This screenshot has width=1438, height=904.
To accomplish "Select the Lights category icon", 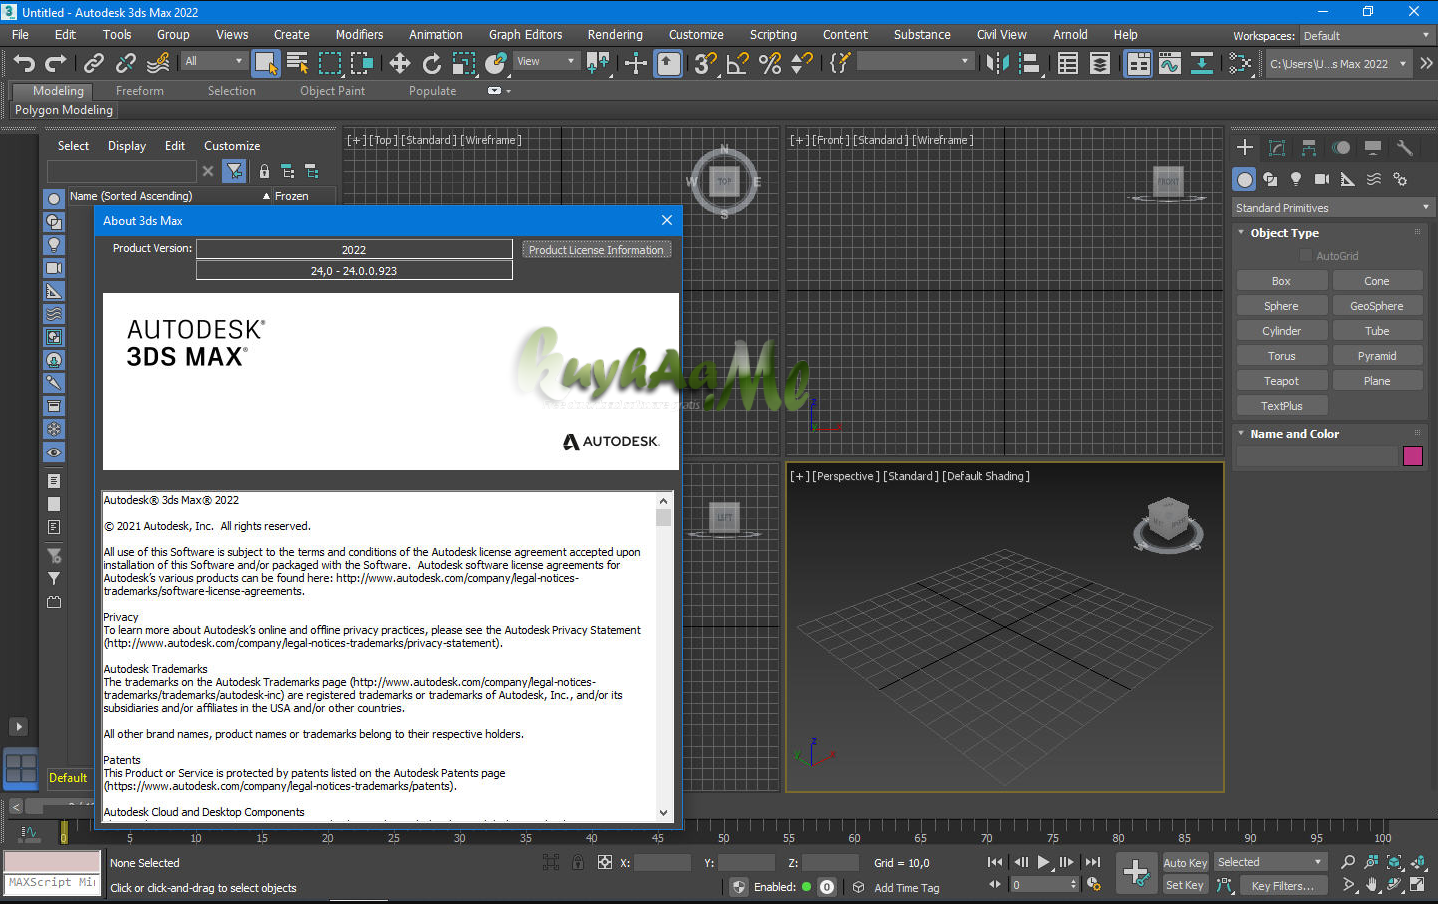I will [1296, 179].
